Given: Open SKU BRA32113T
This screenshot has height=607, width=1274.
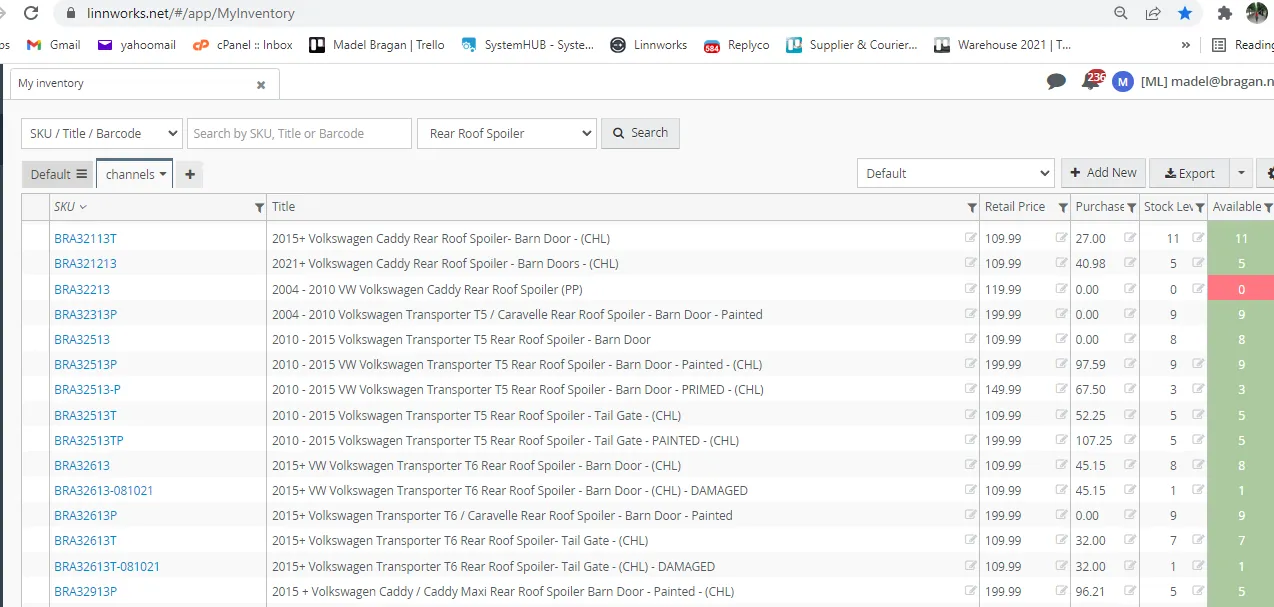Looking at the screenshot, I should 85,239.
